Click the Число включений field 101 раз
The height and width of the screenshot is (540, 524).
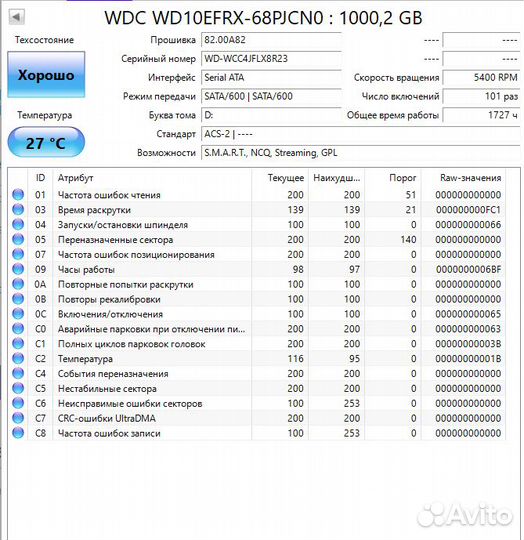(x=481, y=96)
